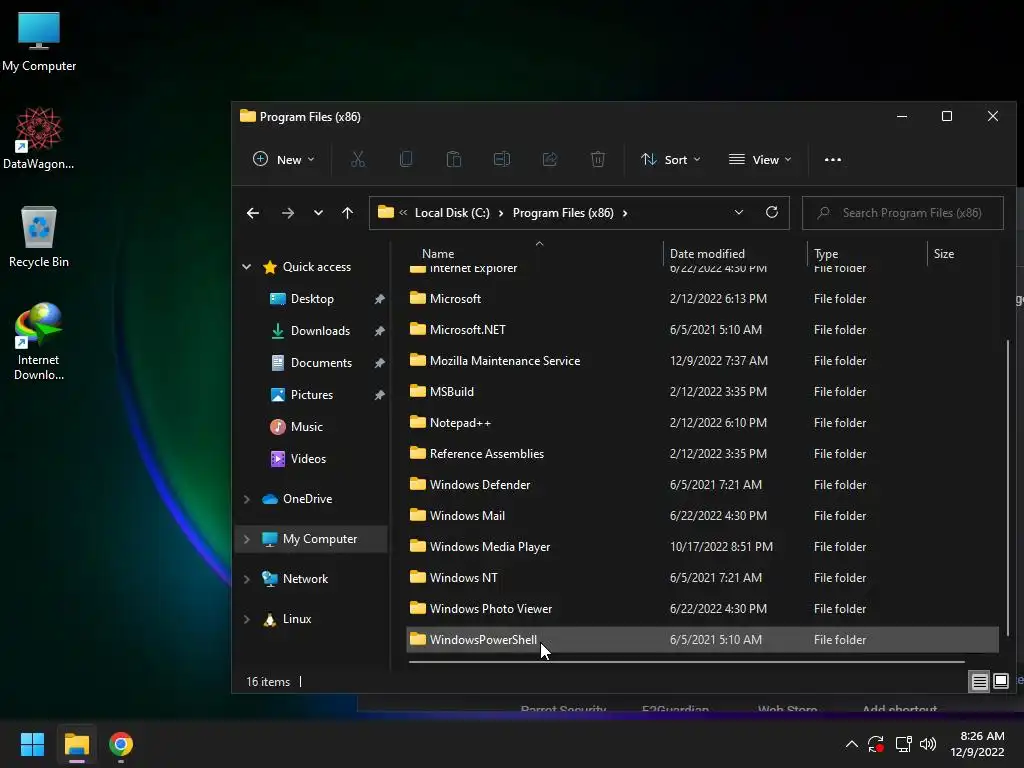The width and height of the screenshot is (1024, 768).
Task: Select the Windows Media Player folder
Action: pos(702,547)
